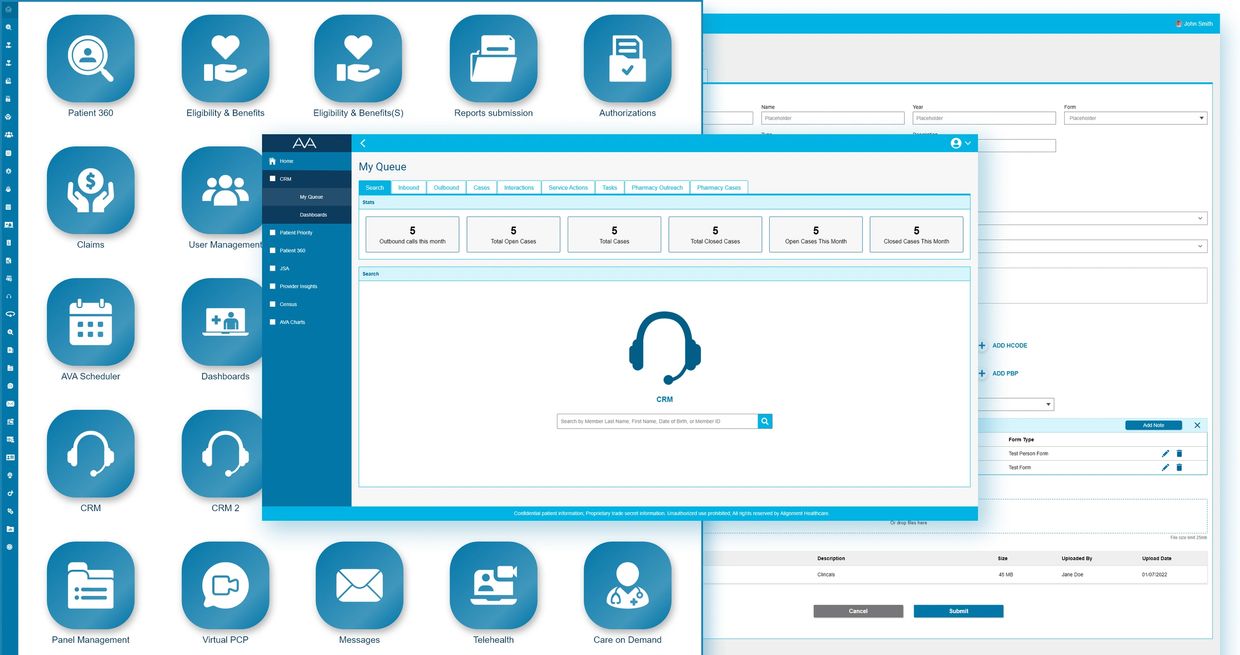Click the Closed Cases This Month card

(916, 234)
